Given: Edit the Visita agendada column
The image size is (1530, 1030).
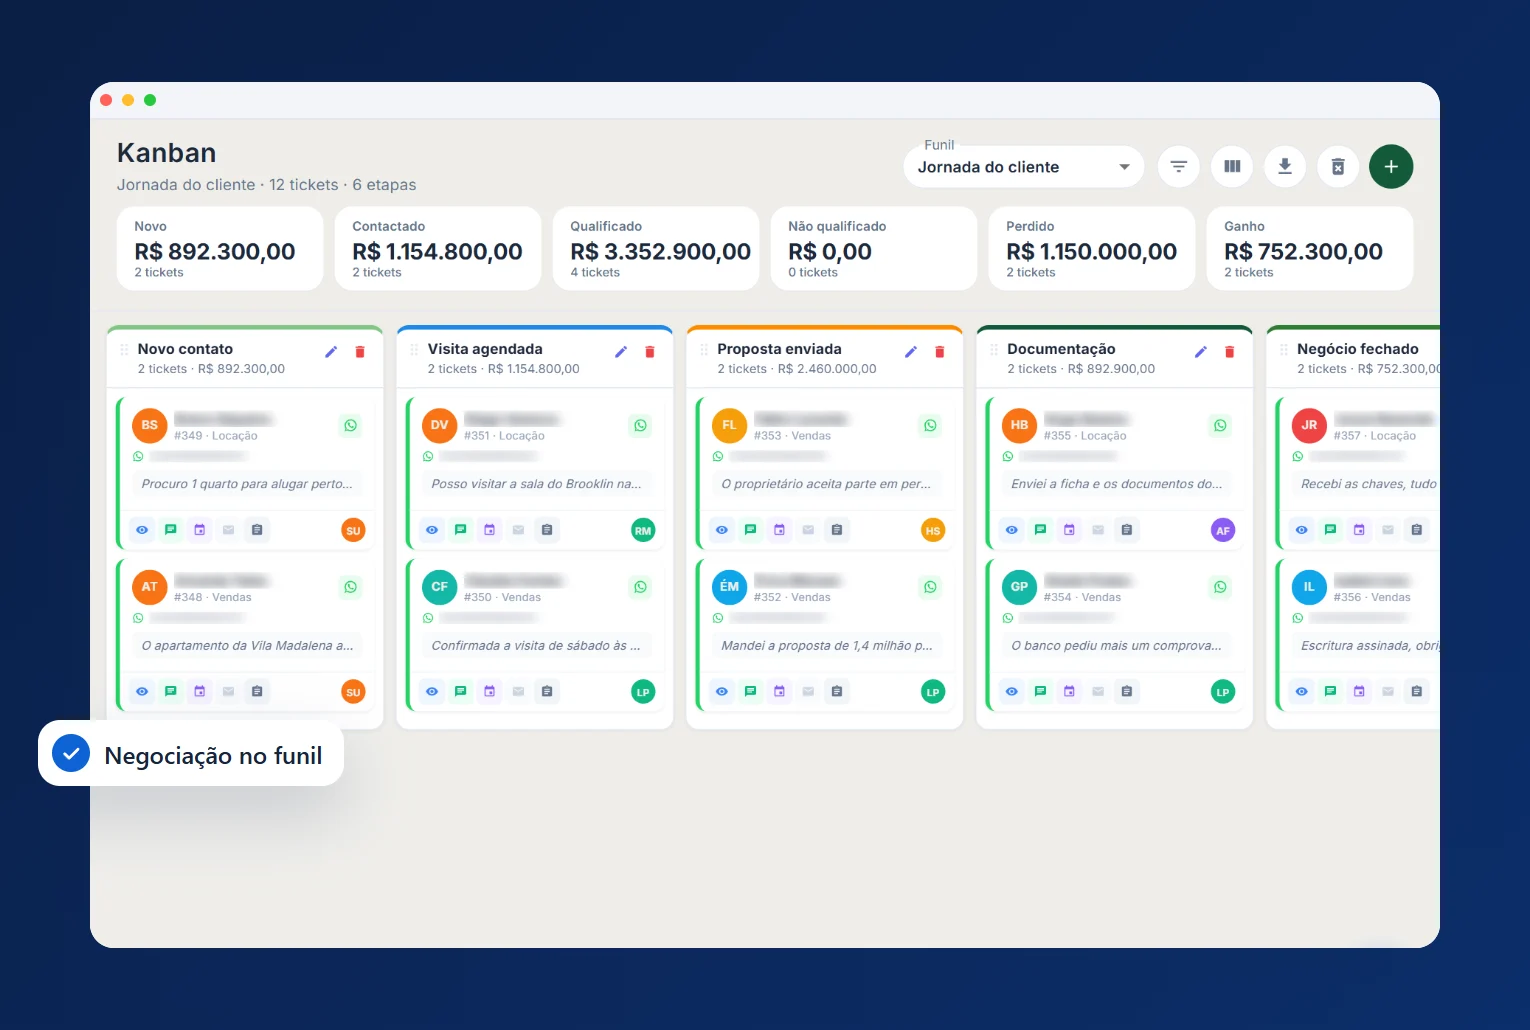Looking at the screenshot, I should [x=621, y=352].
